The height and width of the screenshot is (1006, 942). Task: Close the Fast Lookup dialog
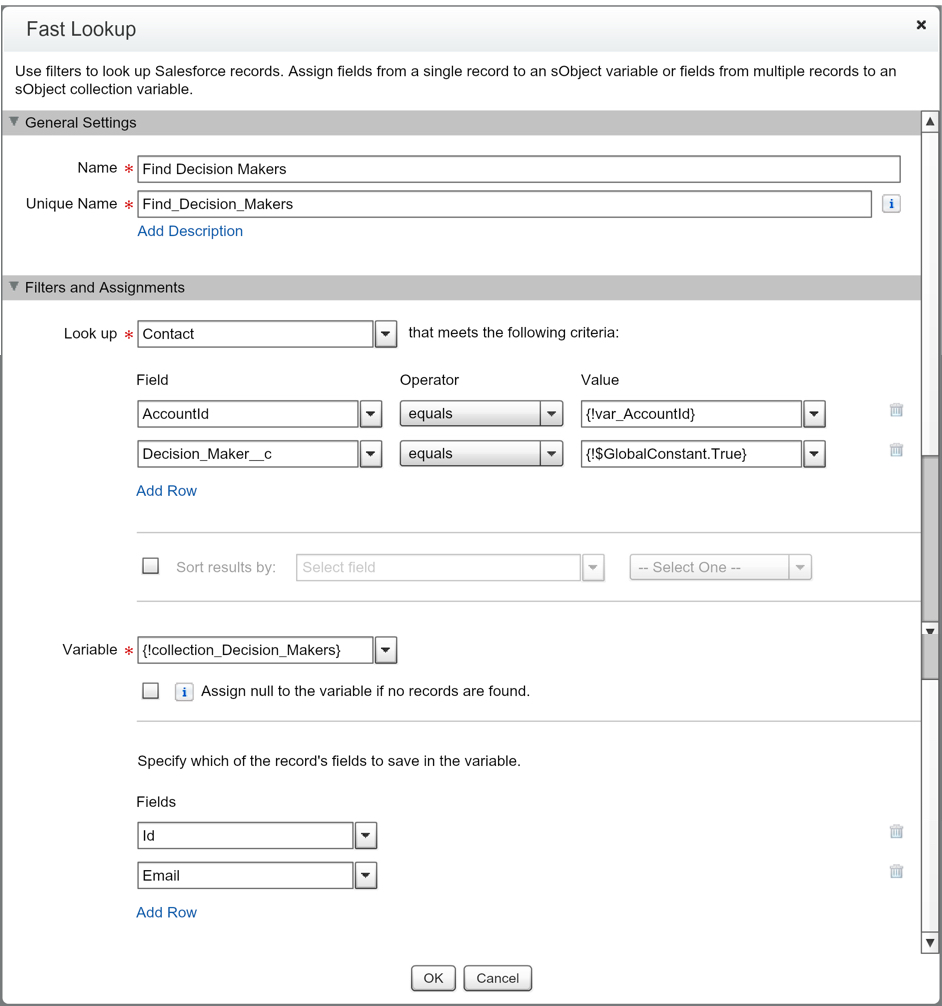tap(921, 25)
